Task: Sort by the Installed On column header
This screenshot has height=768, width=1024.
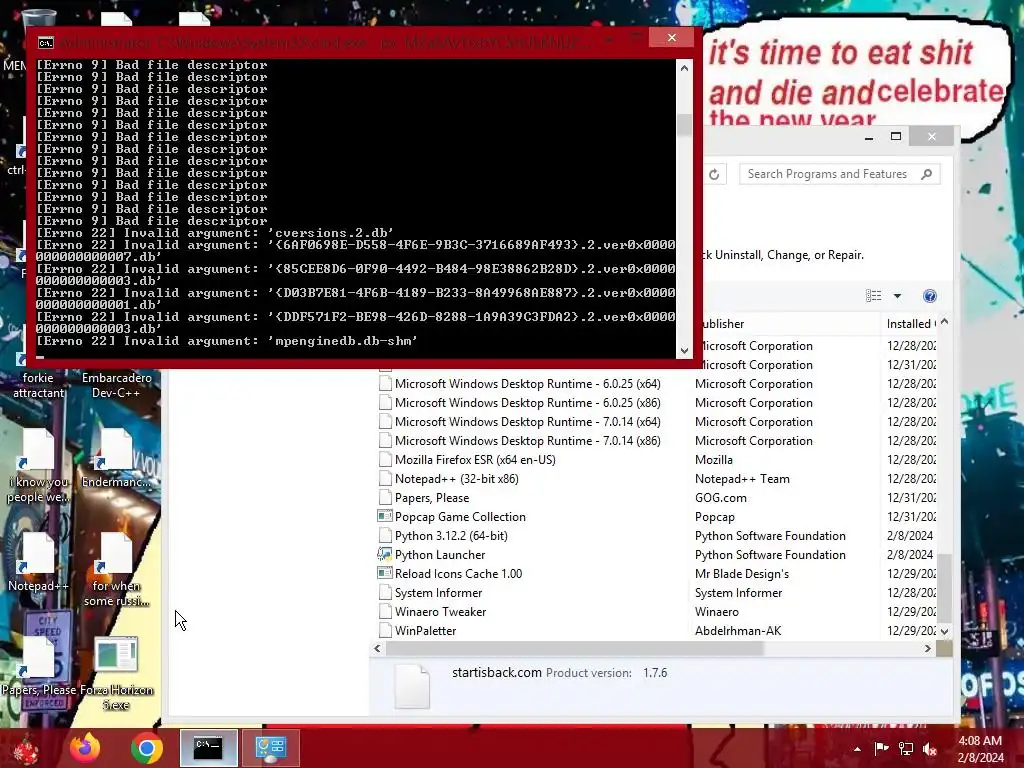Action: [910, 324]
